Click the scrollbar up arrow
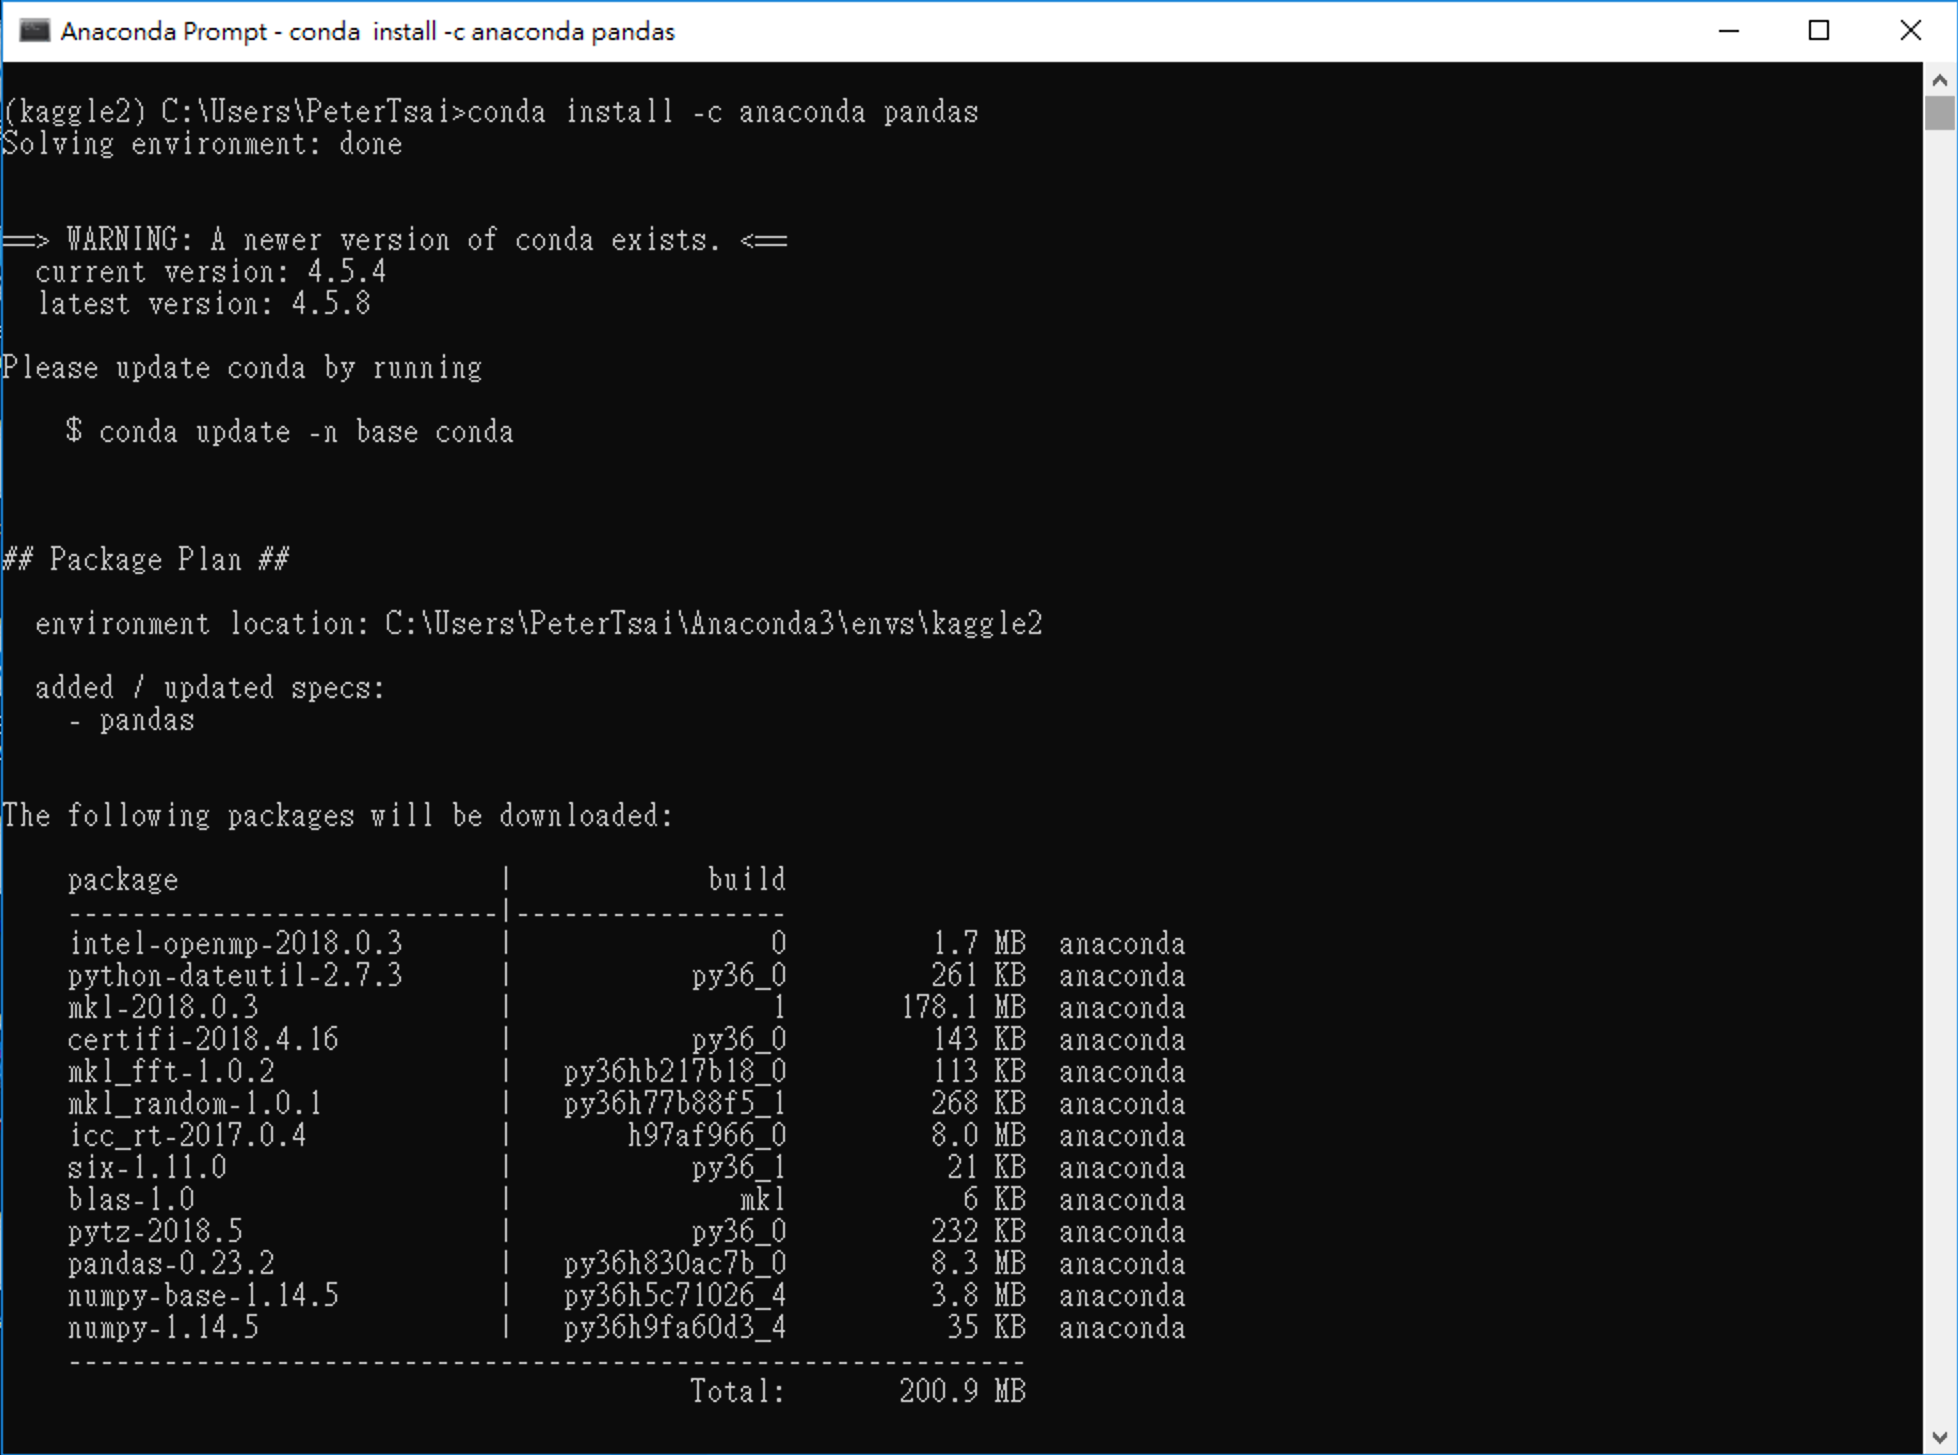 [x=1939, y=80]
